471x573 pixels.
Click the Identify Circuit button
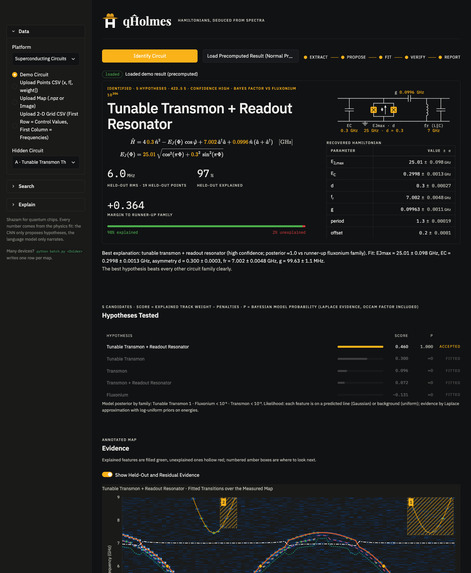[x=150, y=56]
